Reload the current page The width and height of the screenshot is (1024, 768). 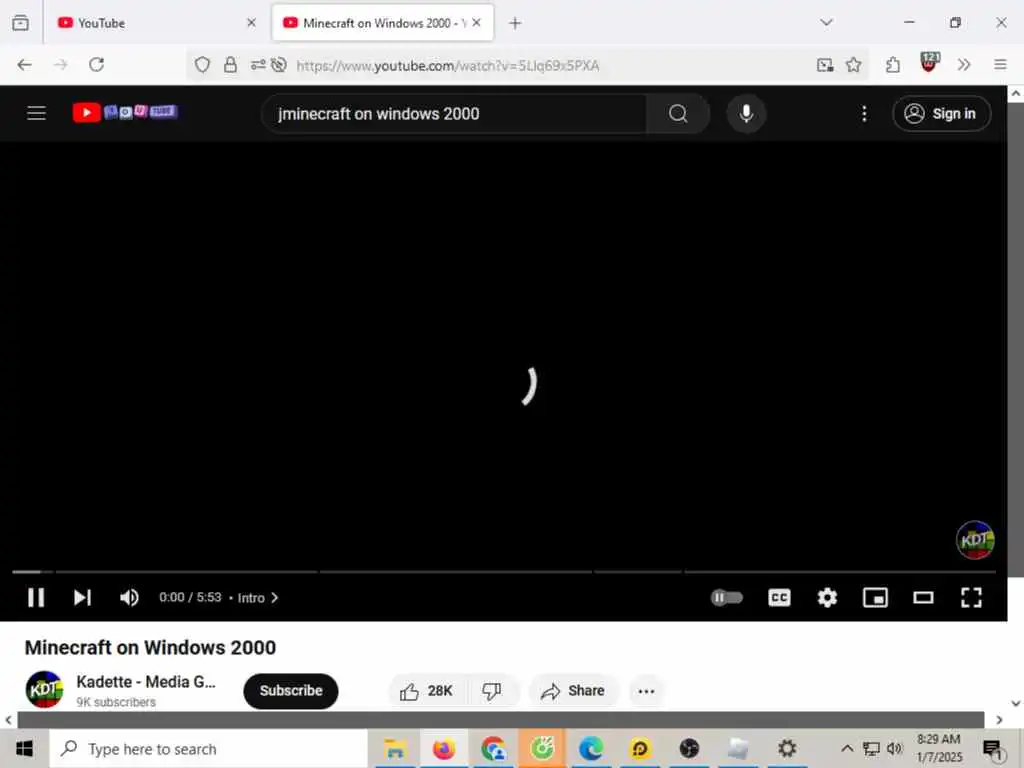point(97,65)
